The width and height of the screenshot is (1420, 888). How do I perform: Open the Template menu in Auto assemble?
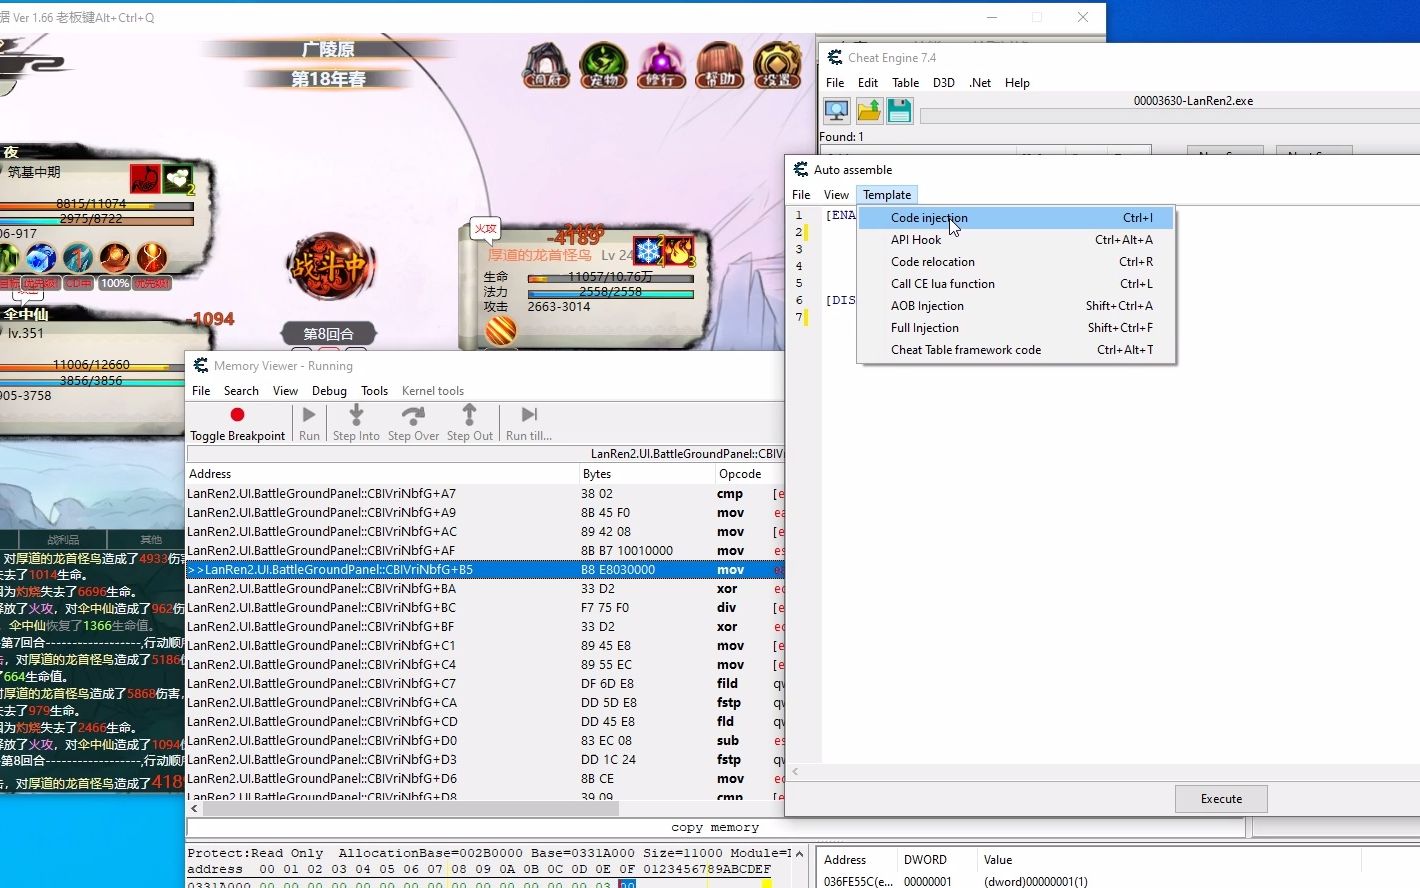pos(887,195)
